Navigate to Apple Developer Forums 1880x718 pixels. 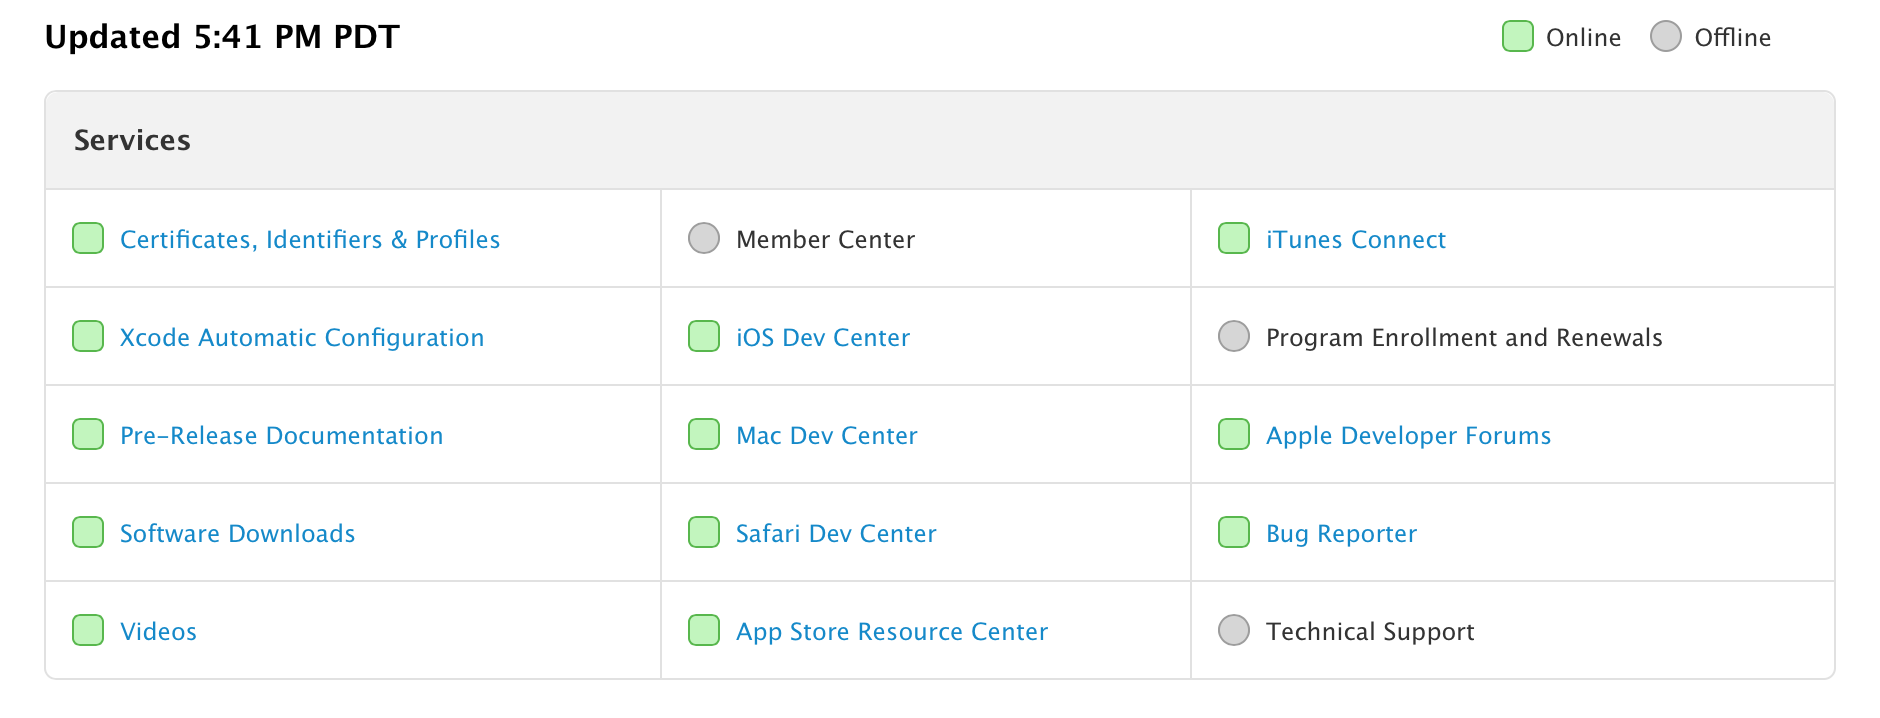(1408, 436)
